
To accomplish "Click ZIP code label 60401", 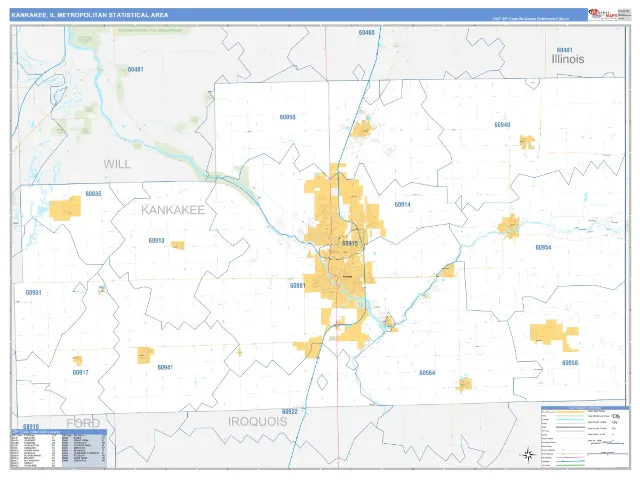I will click(564, 50).
